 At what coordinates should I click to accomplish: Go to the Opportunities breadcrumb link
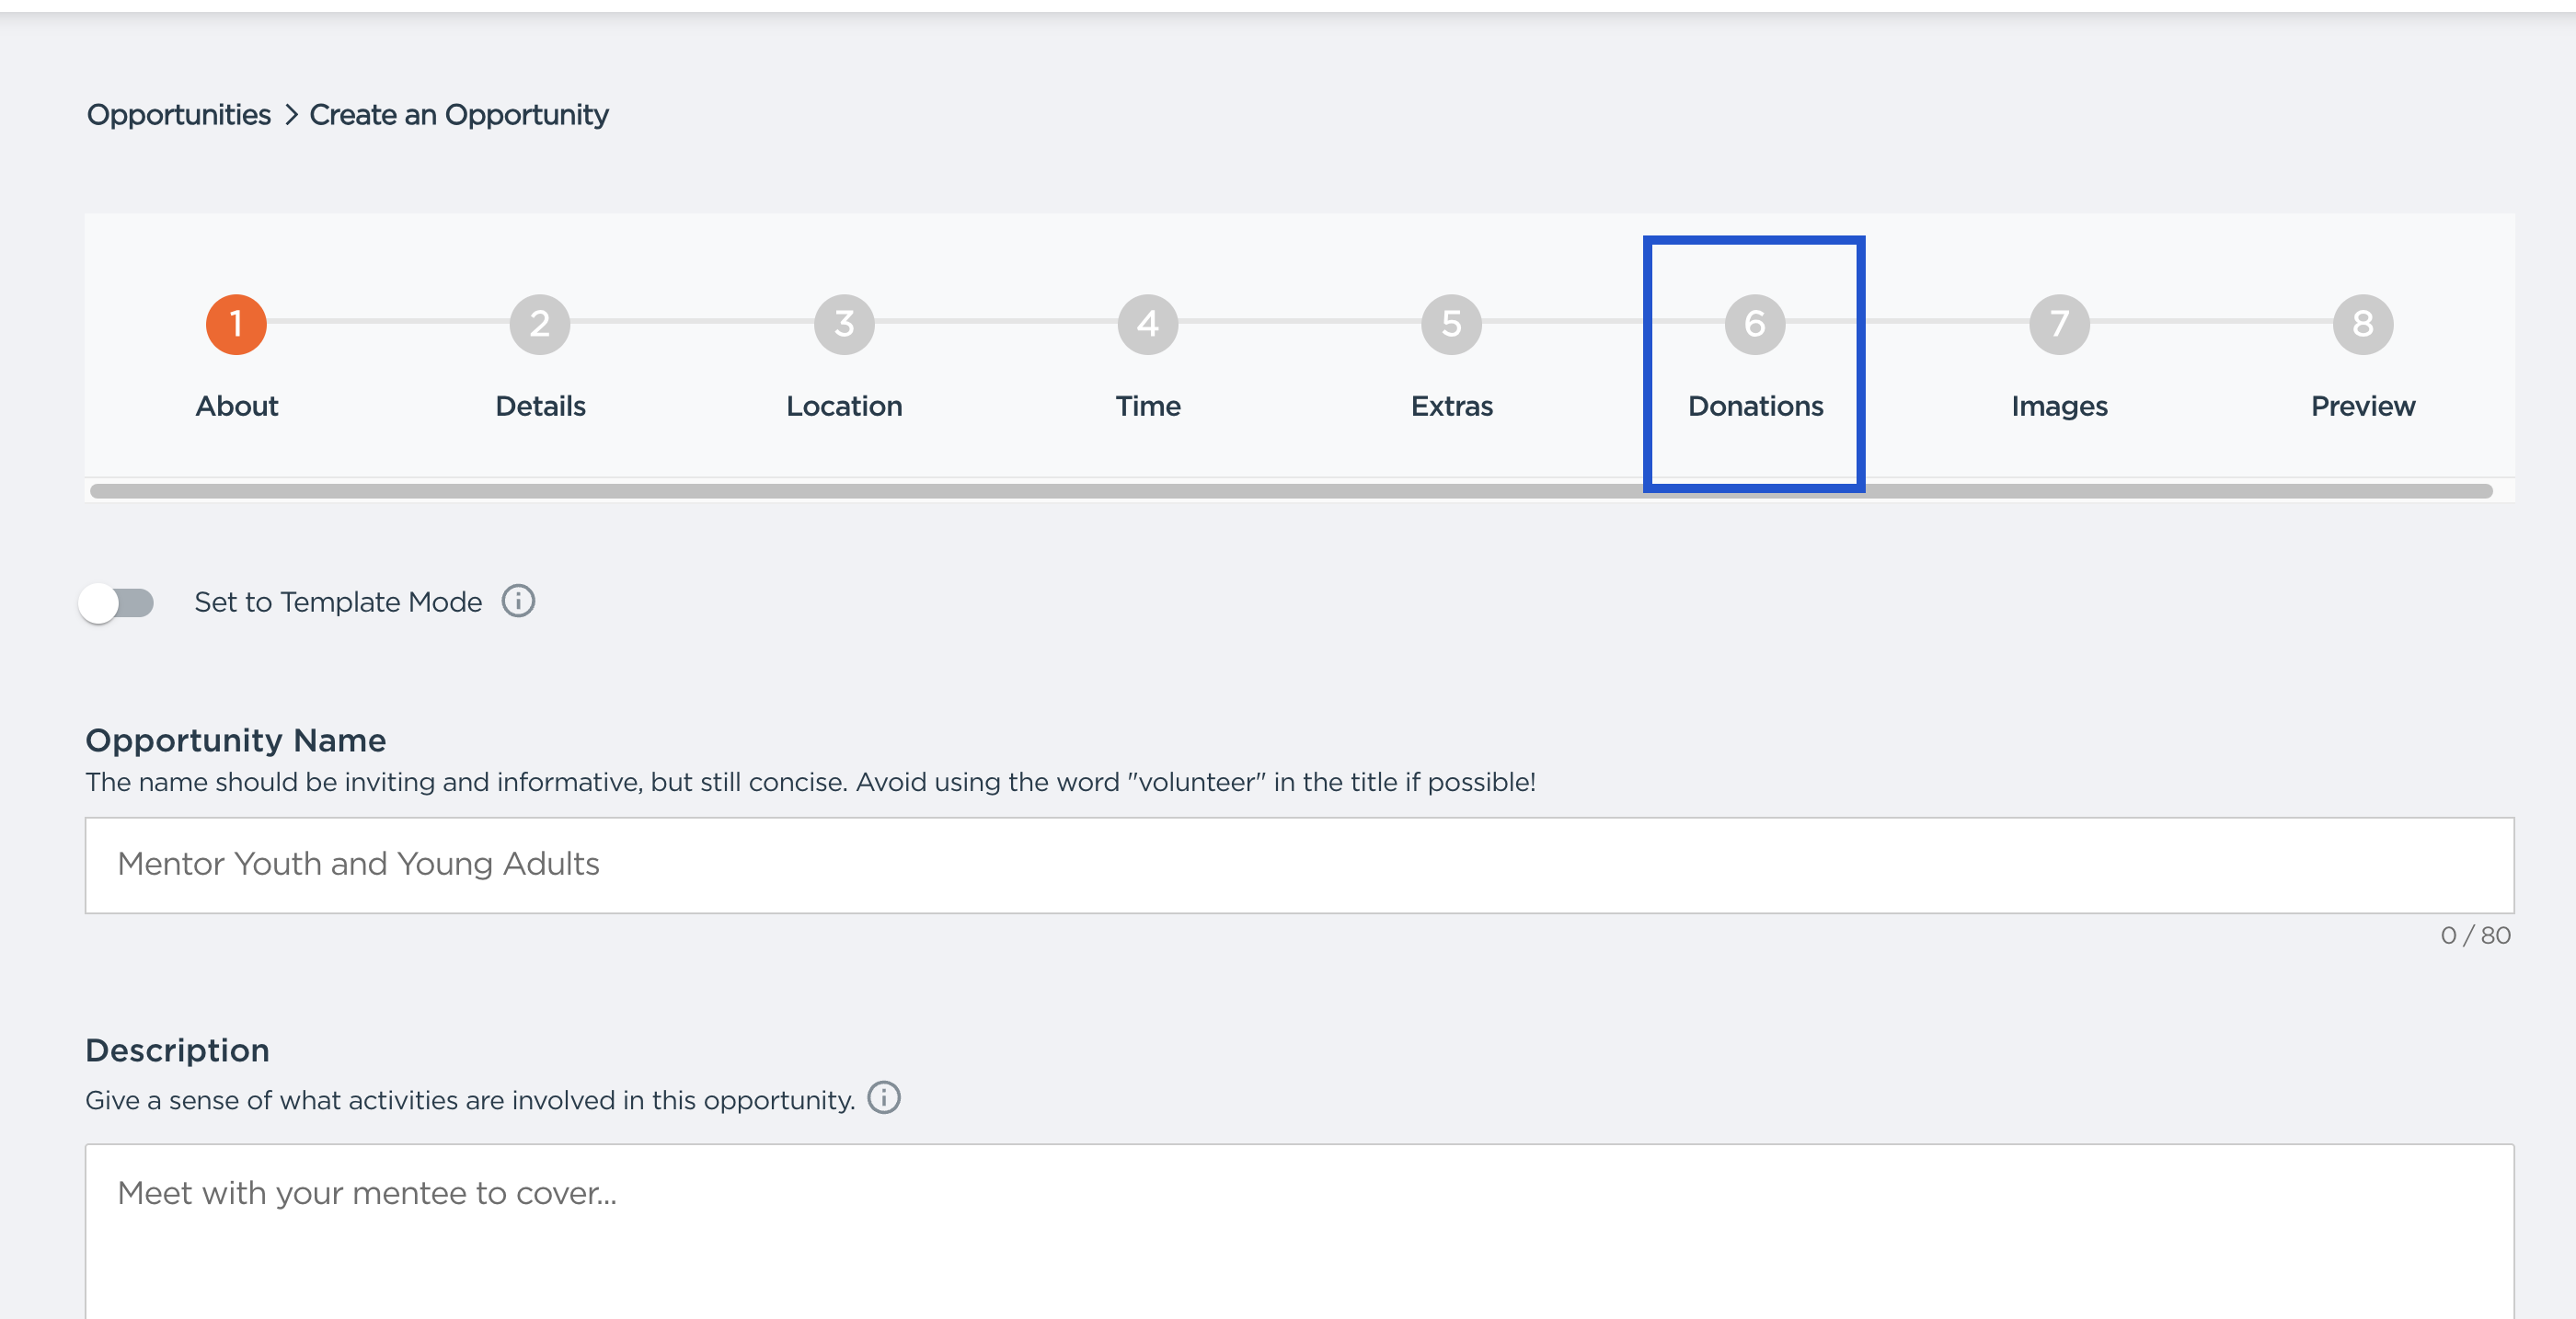click(179, 115)
